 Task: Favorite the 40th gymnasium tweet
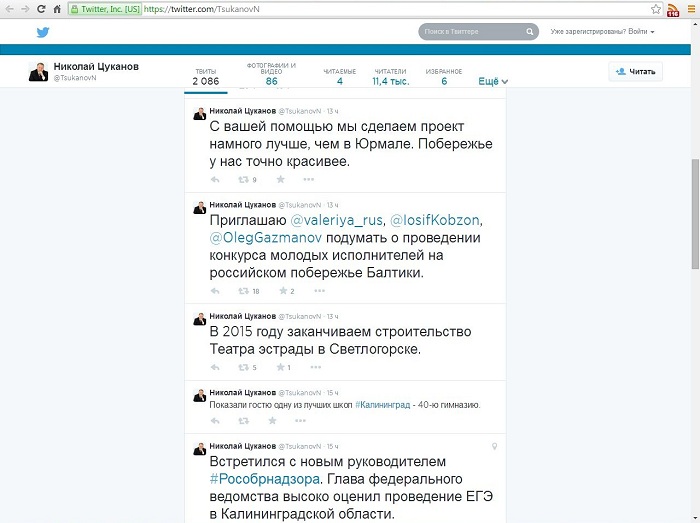272,420
